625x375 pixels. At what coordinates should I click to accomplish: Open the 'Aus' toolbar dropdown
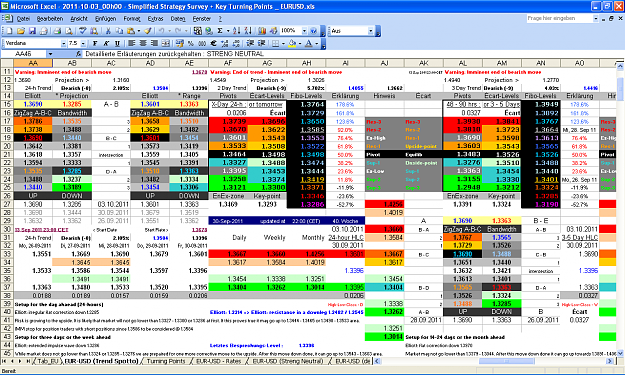click(370, 31)
